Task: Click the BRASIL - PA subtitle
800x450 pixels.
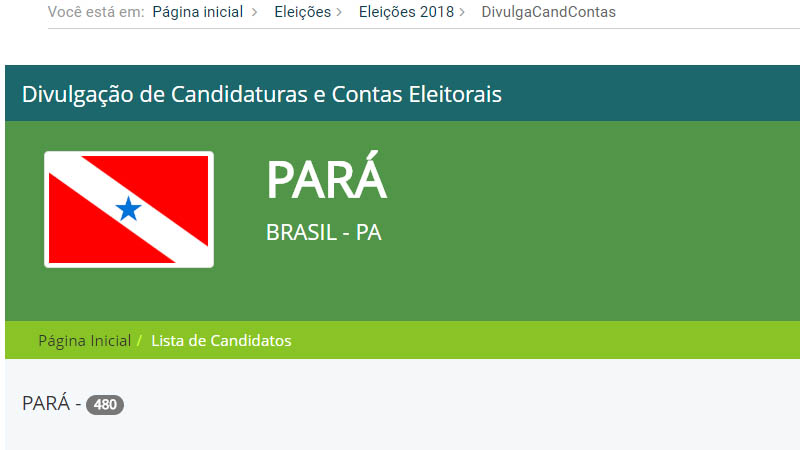Action: (x=324, y=233)
